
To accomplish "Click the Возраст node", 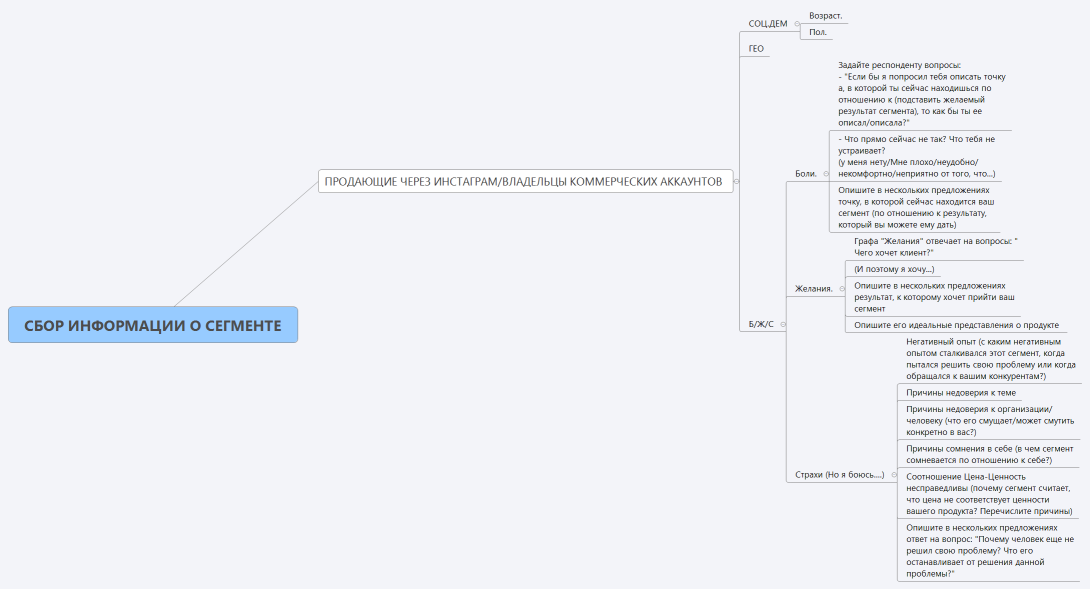I will (x=825, y=16).
